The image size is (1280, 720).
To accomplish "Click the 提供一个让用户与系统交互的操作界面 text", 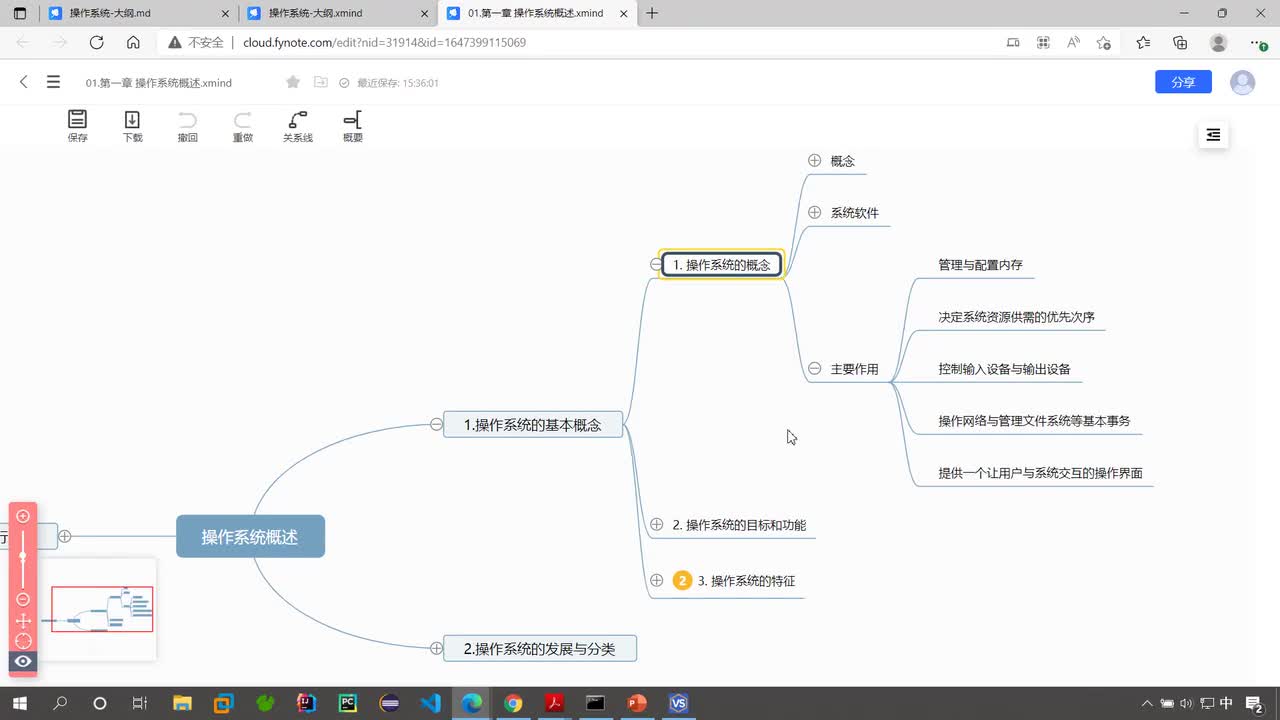I will [x=1040, y=473].
